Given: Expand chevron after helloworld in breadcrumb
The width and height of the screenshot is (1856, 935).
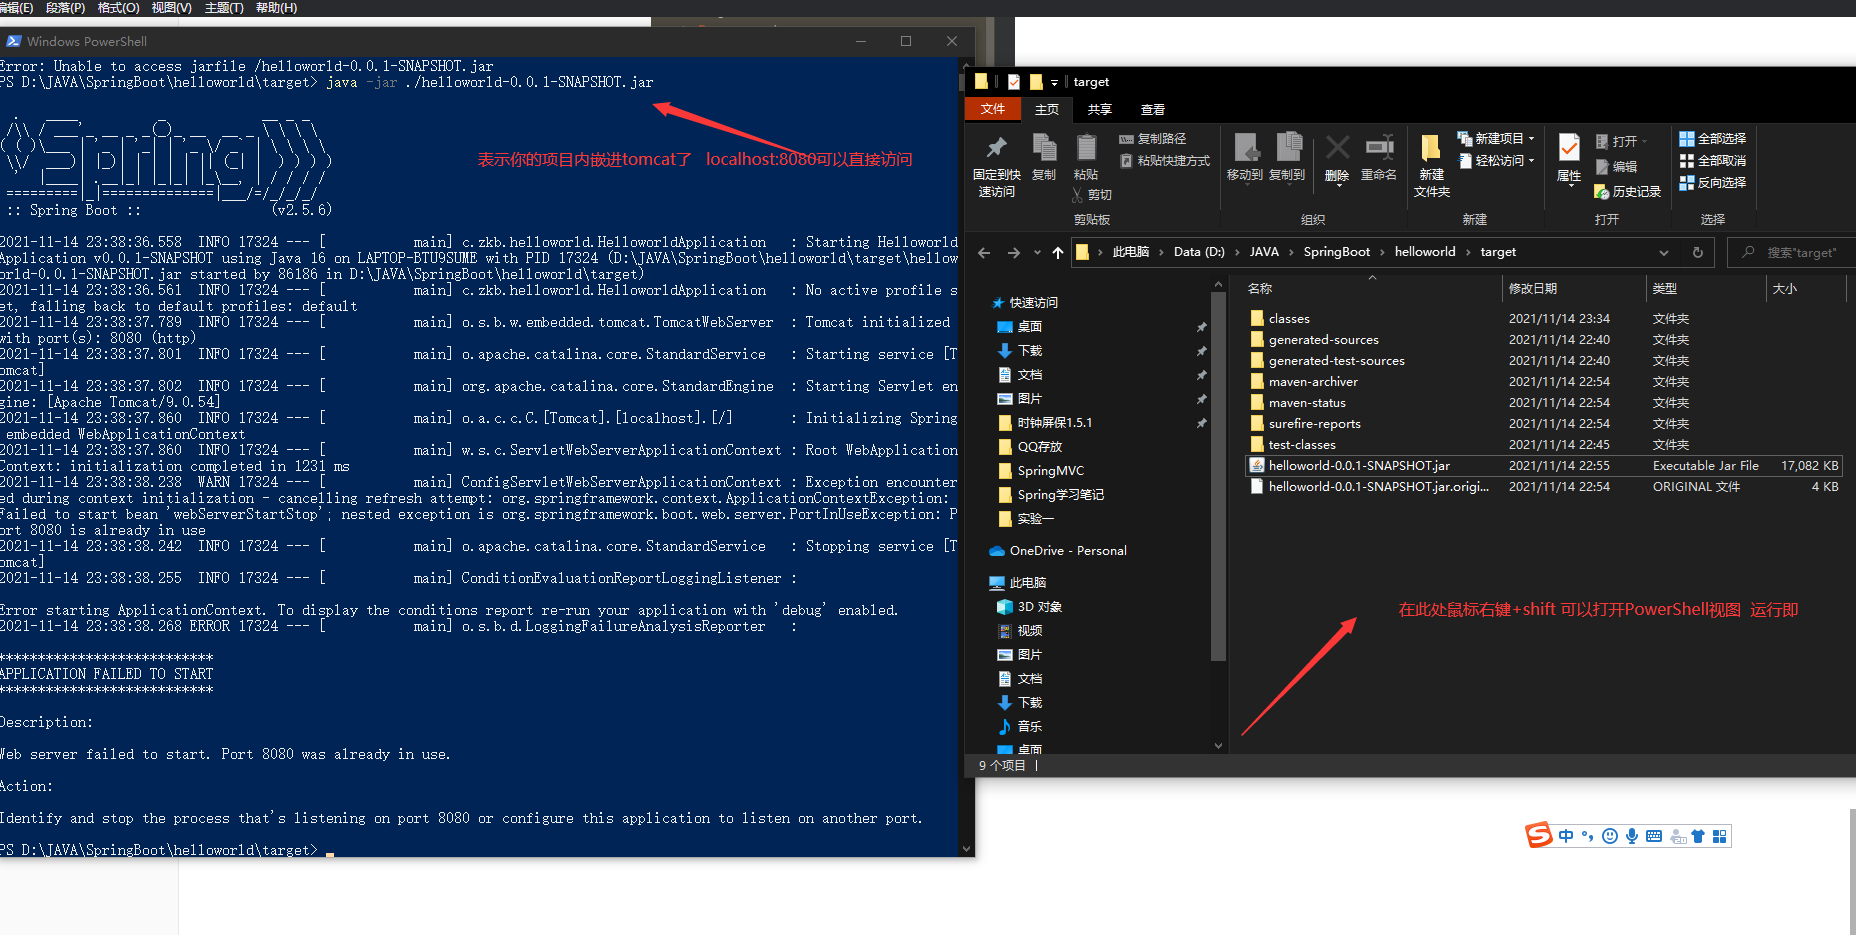Looking at the screenshot, I should [1468, 253].
